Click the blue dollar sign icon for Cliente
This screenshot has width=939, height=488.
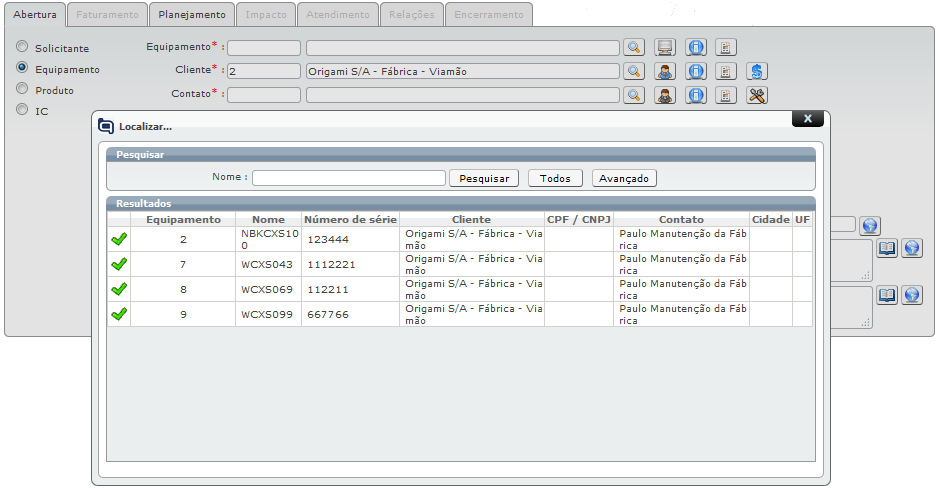pyautogui.click(x=757, y=71)
